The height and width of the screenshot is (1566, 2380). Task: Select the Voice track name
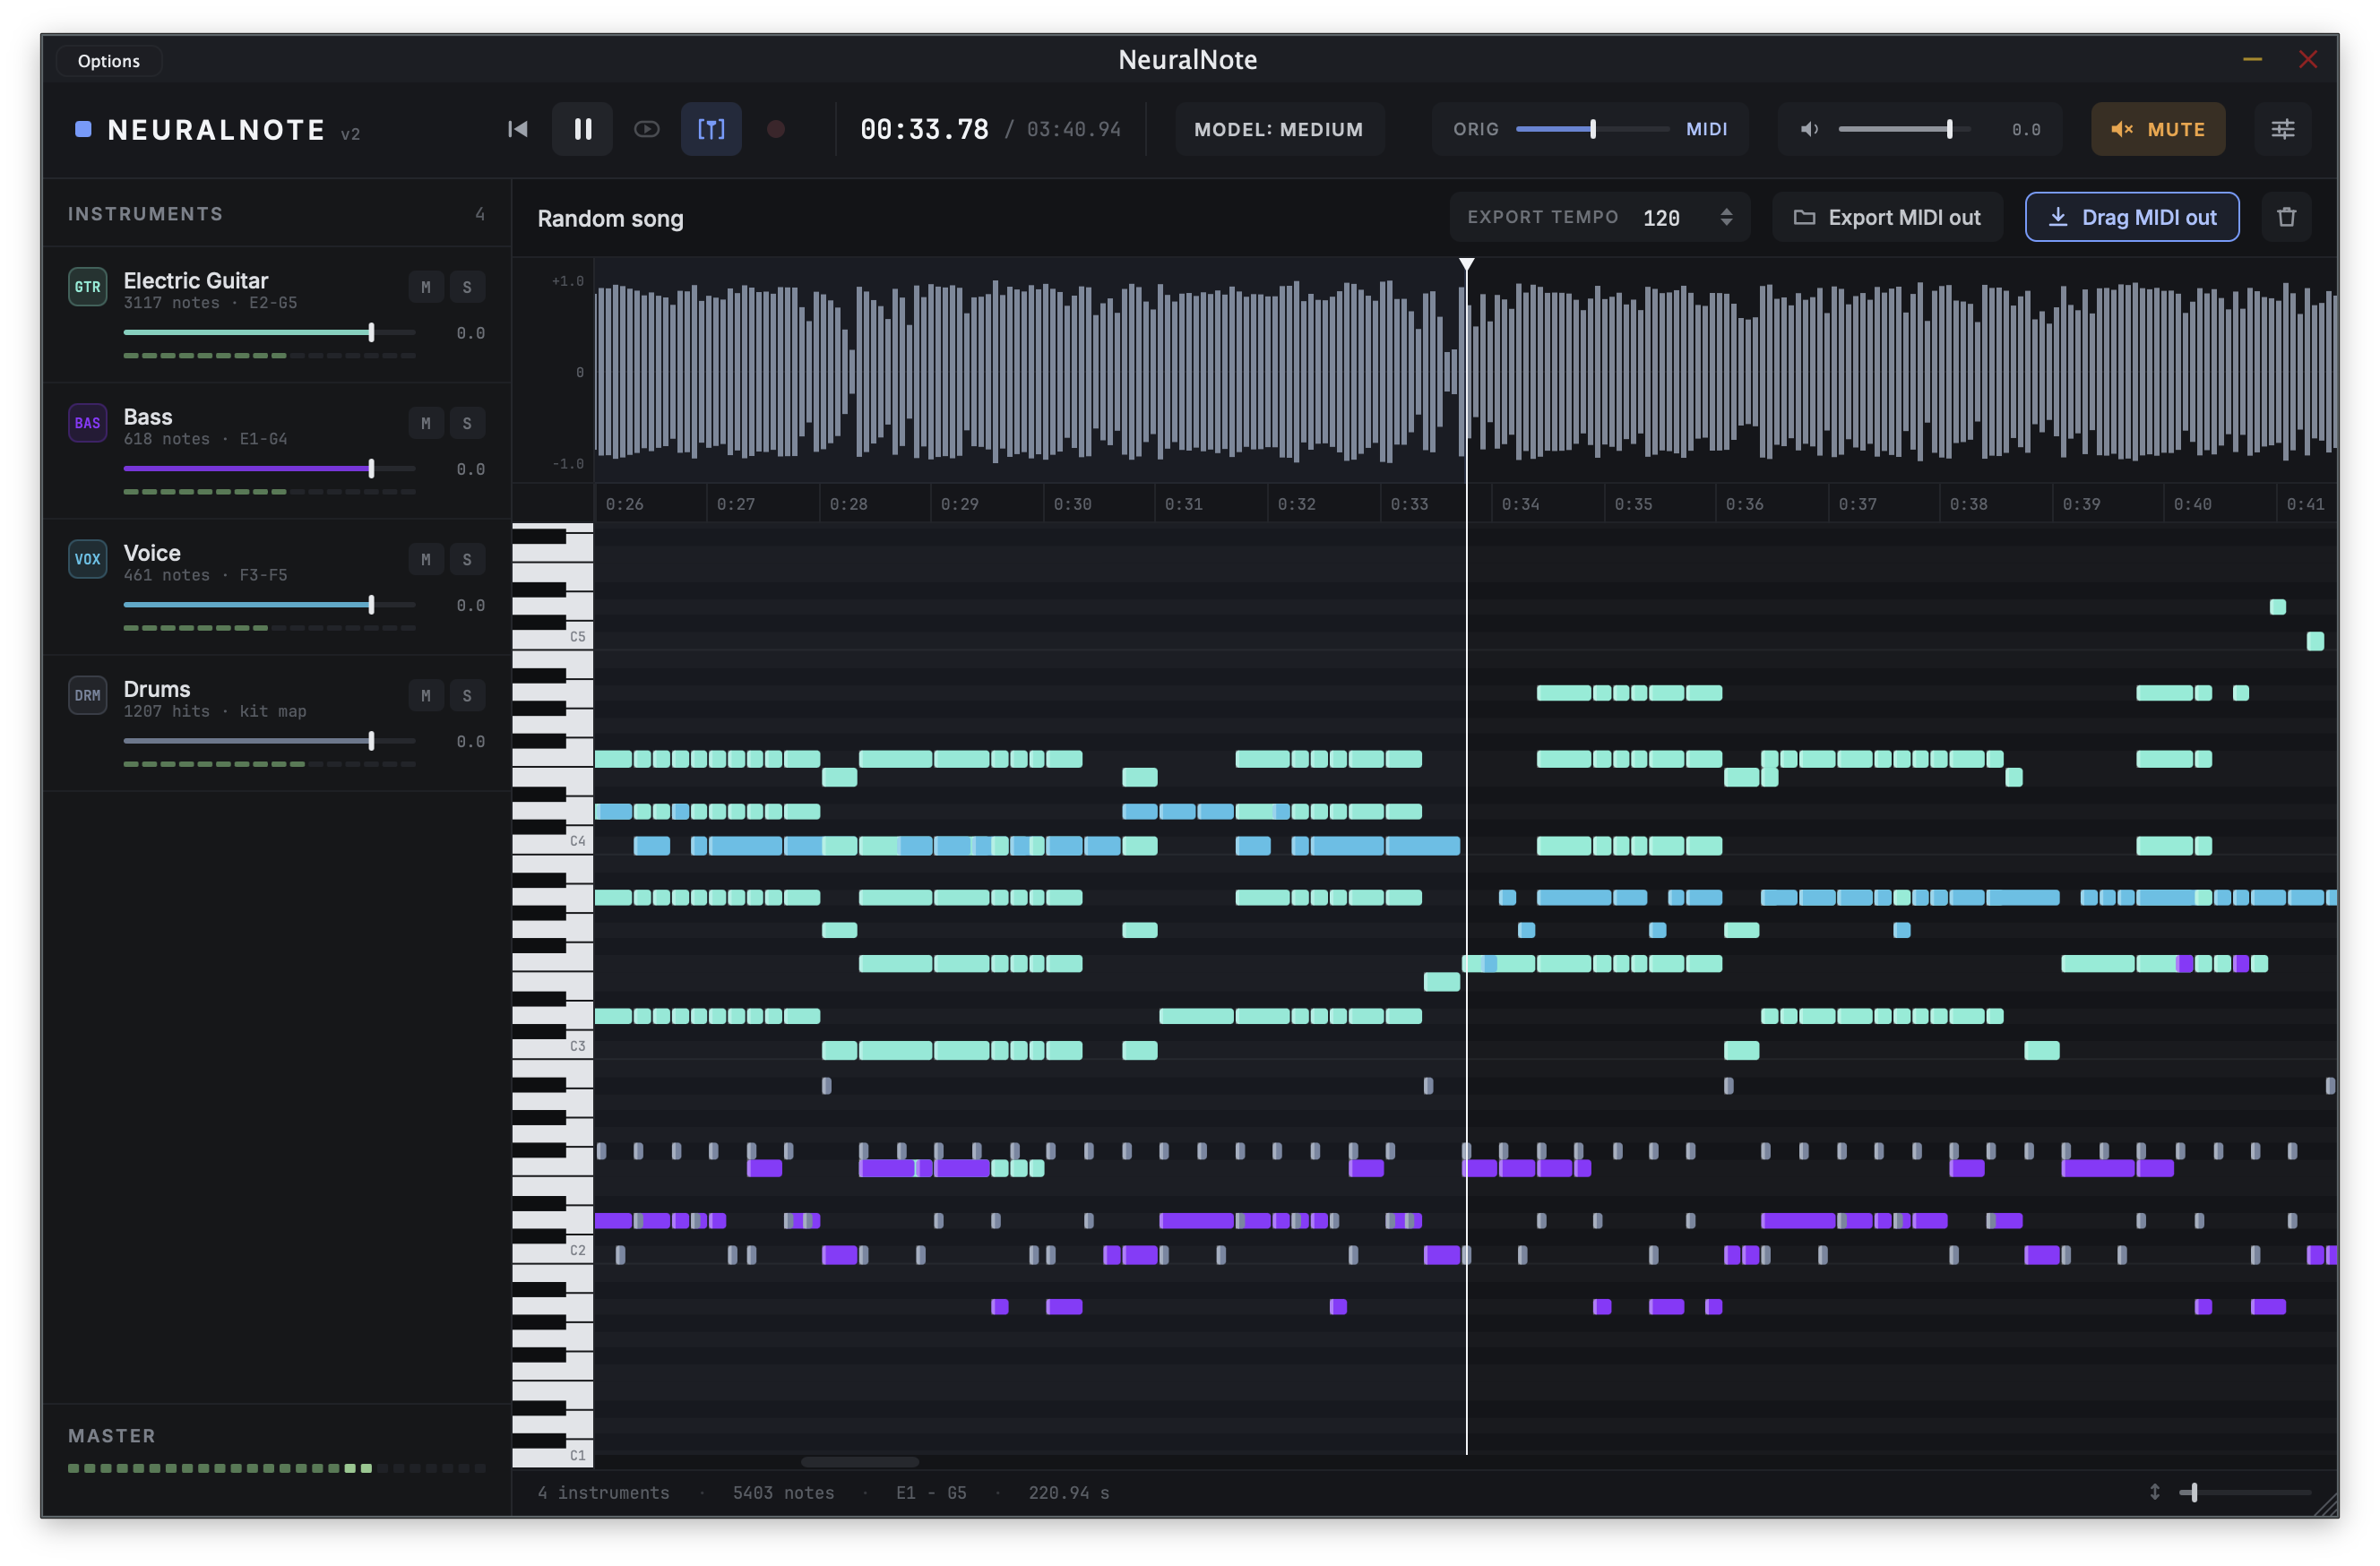point(152,552)
